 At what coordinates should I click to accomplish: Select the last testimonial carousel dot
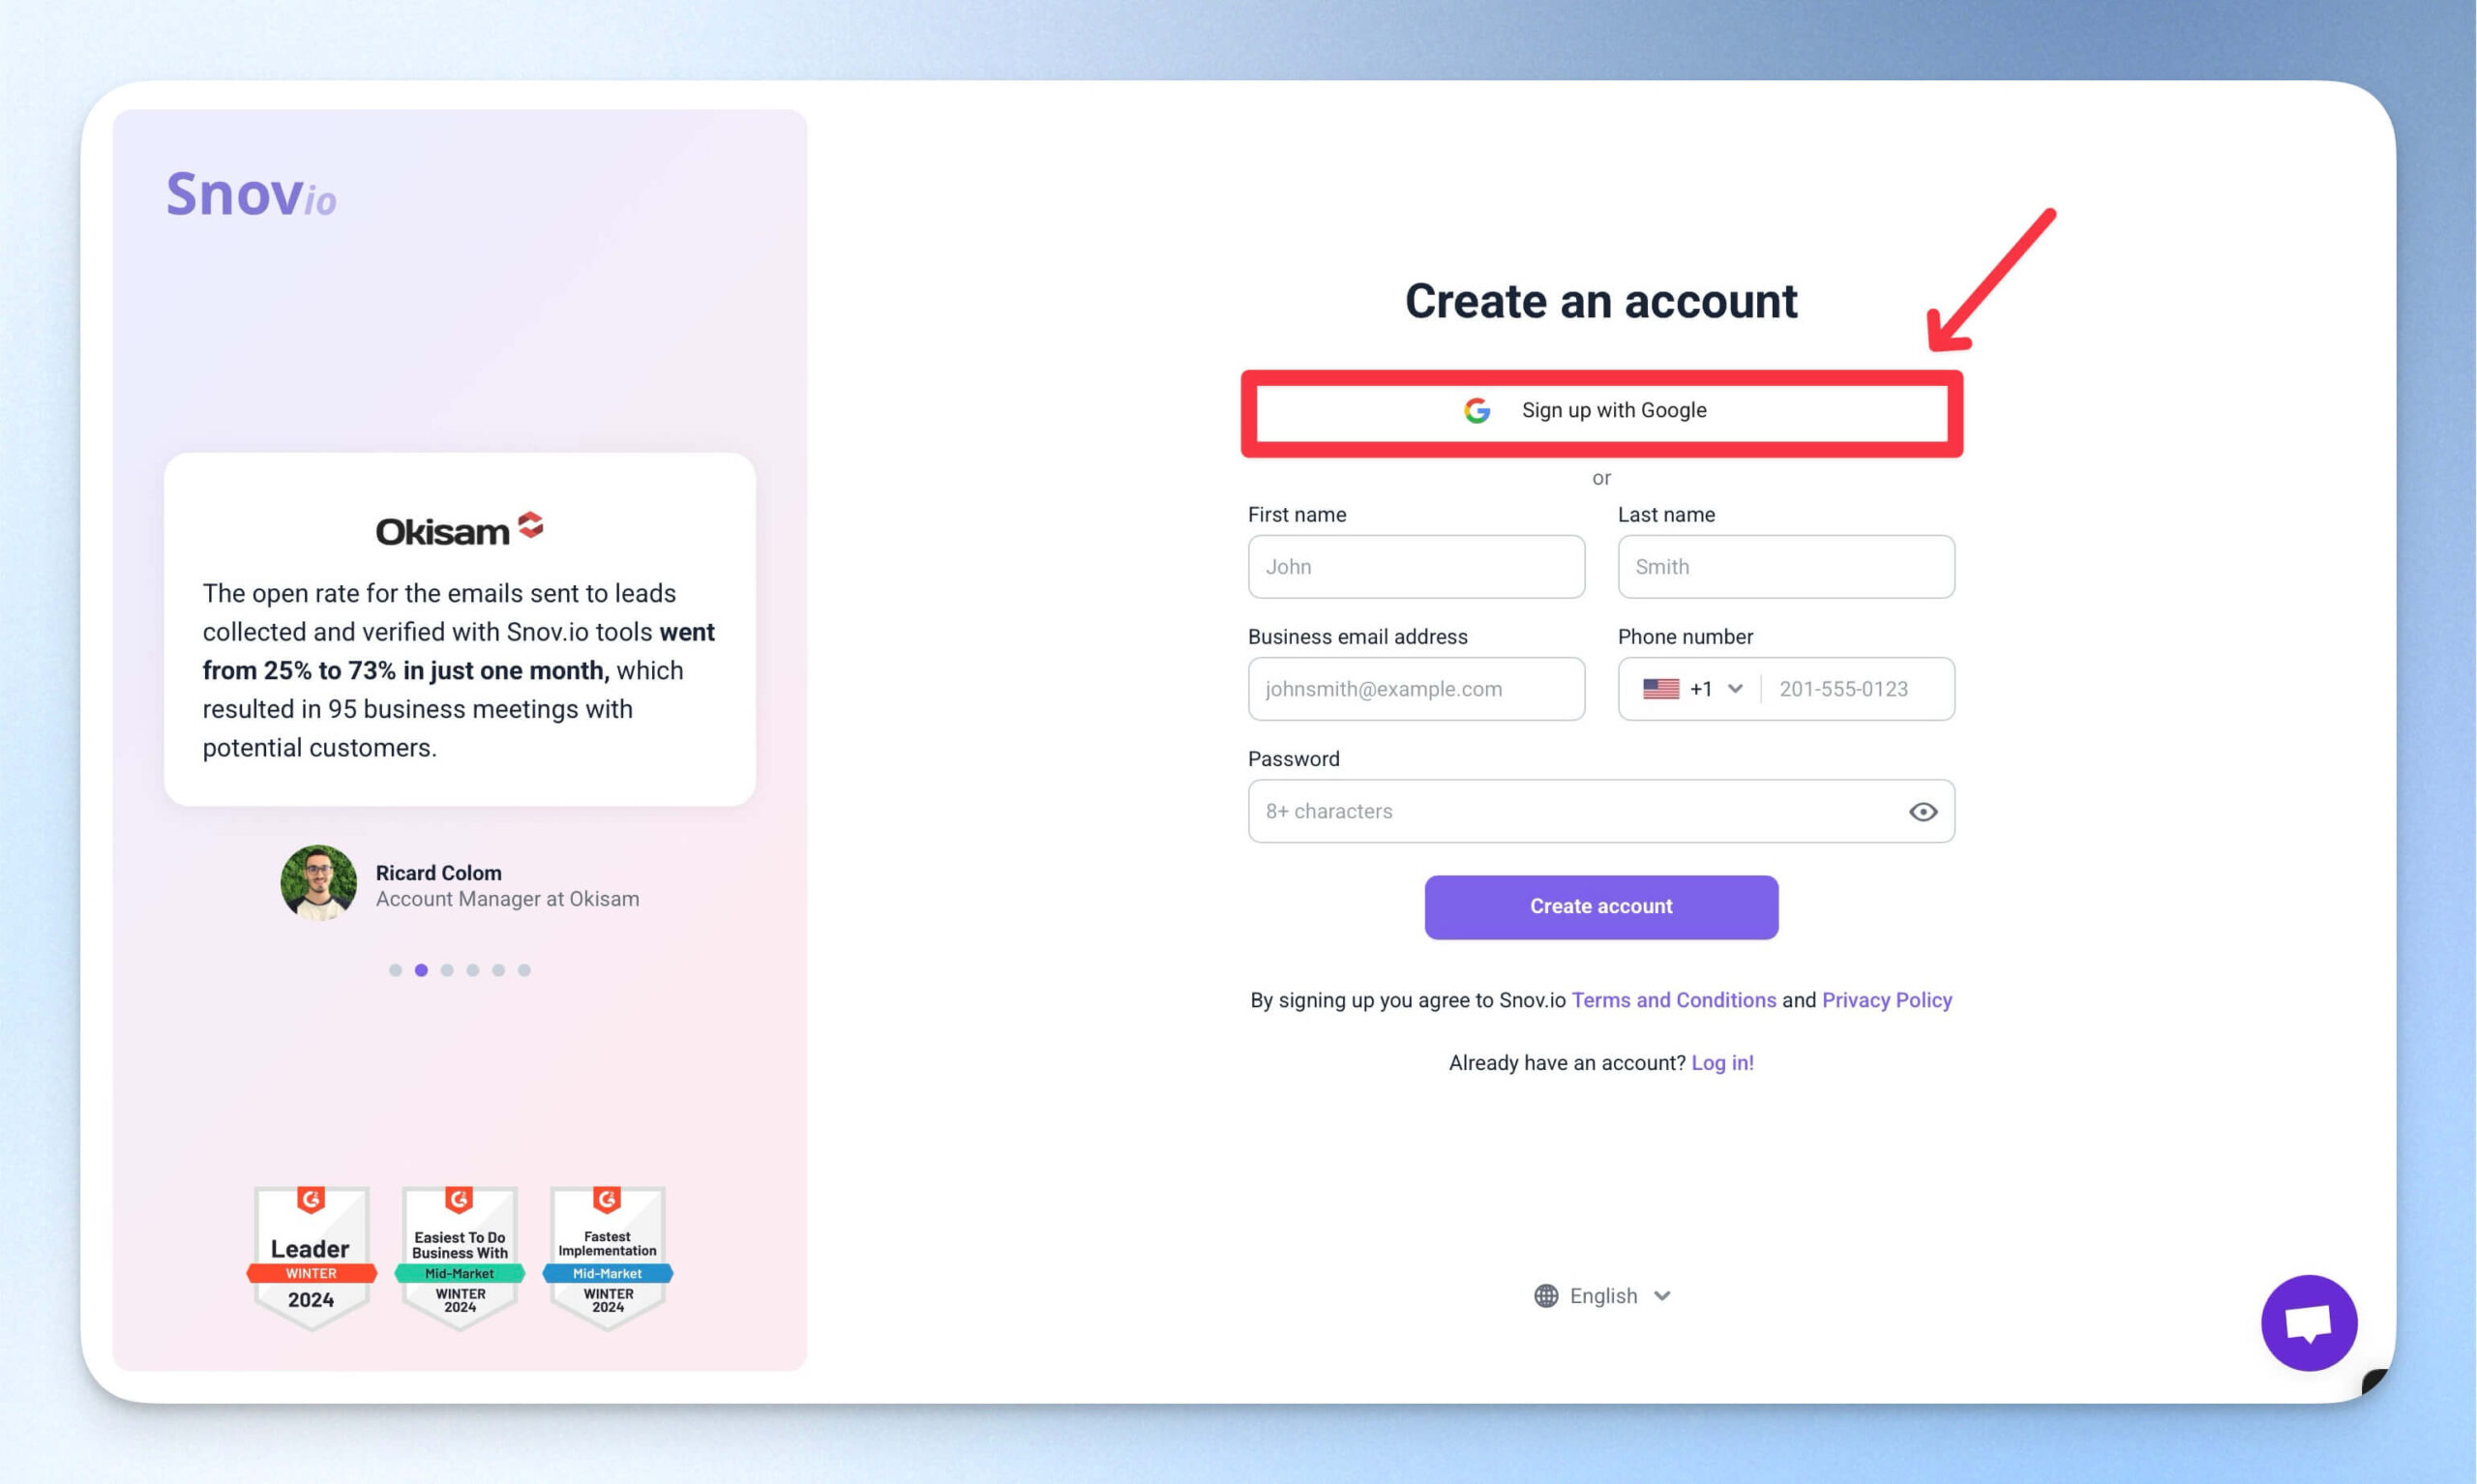point(524,970)
